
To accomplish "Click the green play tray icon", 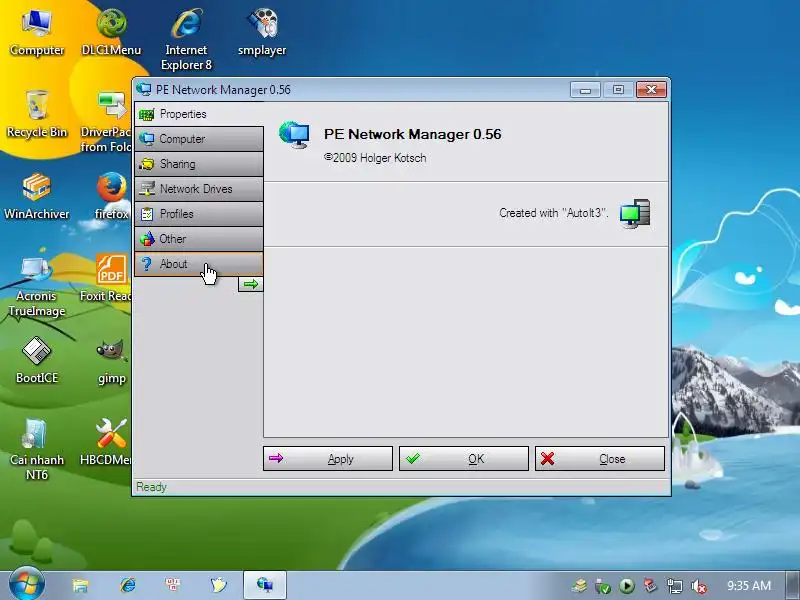I will tap(627, 586).
